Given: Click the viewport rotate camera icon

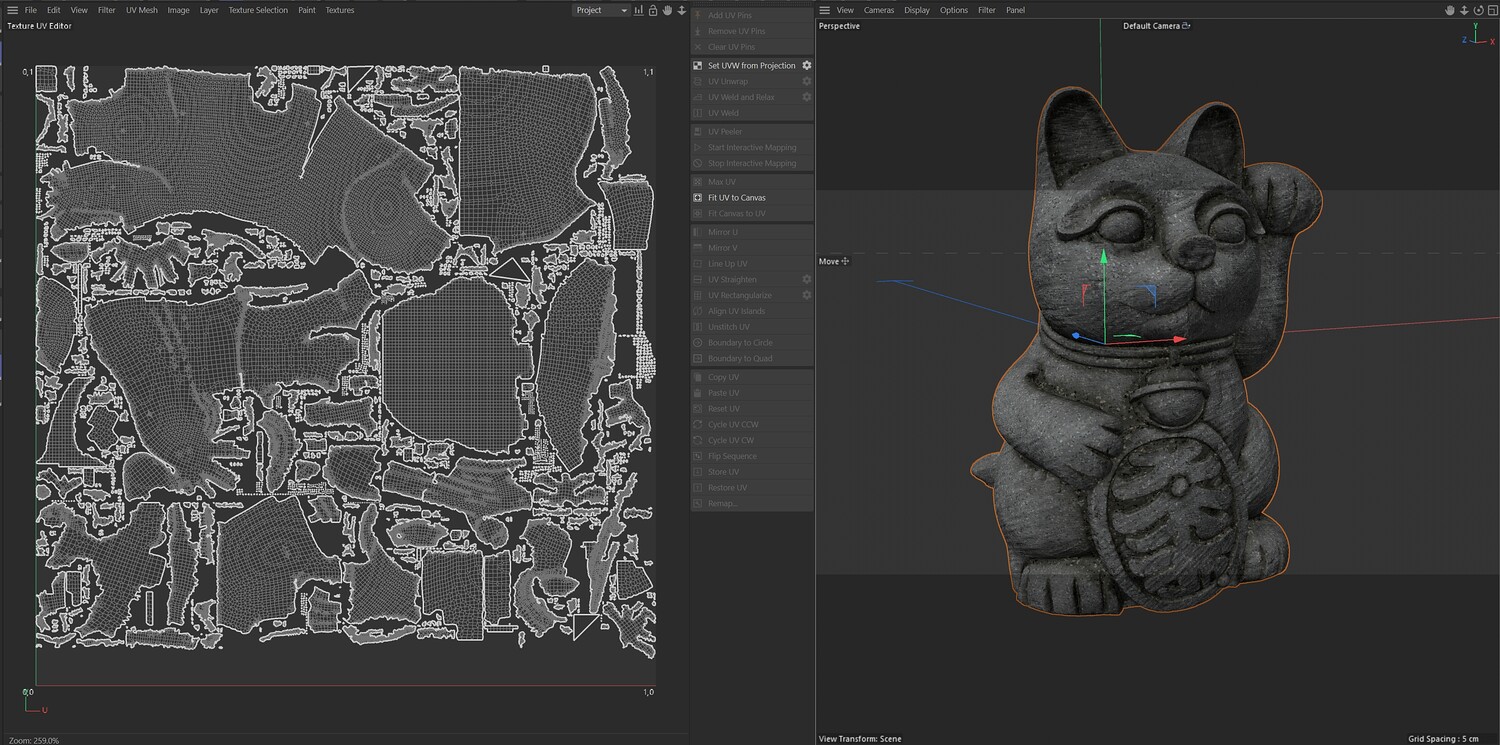Looking at the screenshot, I should pos(1476,10).
